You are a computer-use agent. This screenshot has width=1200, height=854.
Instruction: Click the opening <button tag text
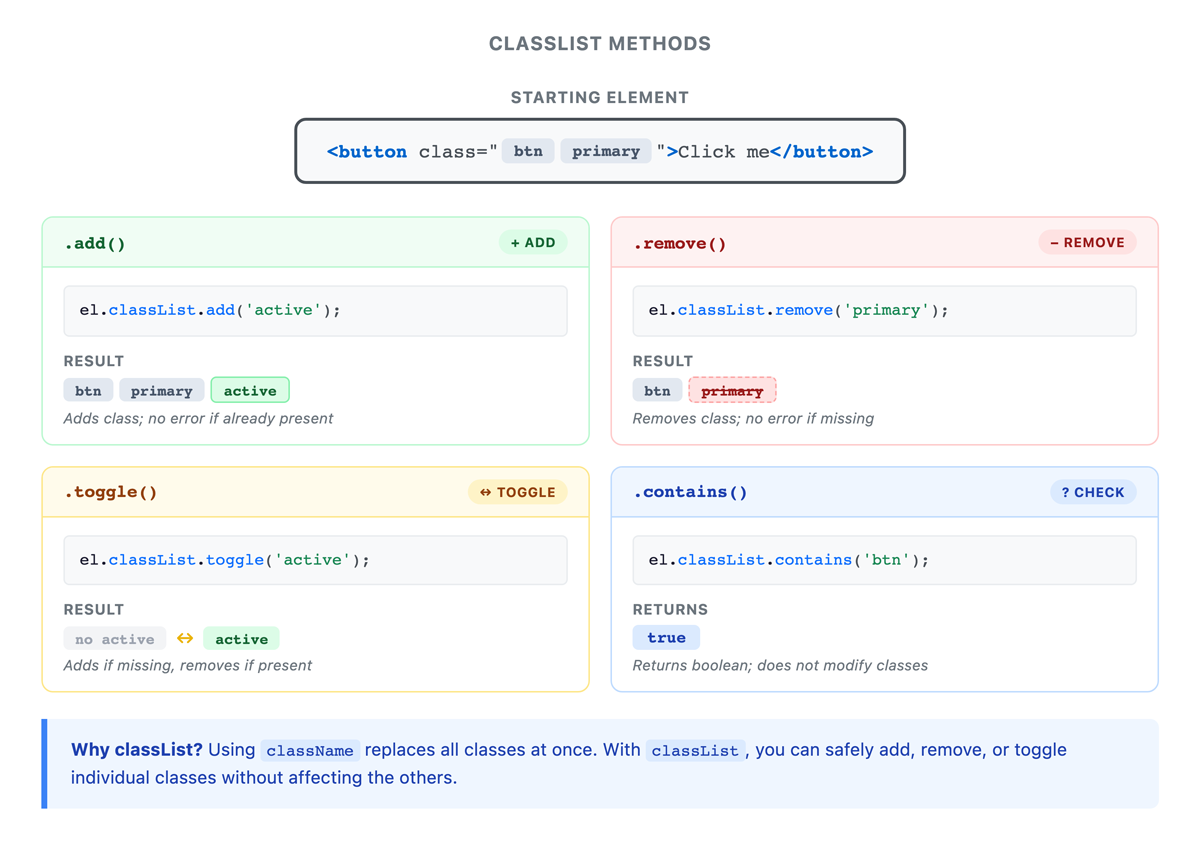click(x=367, y=152)
